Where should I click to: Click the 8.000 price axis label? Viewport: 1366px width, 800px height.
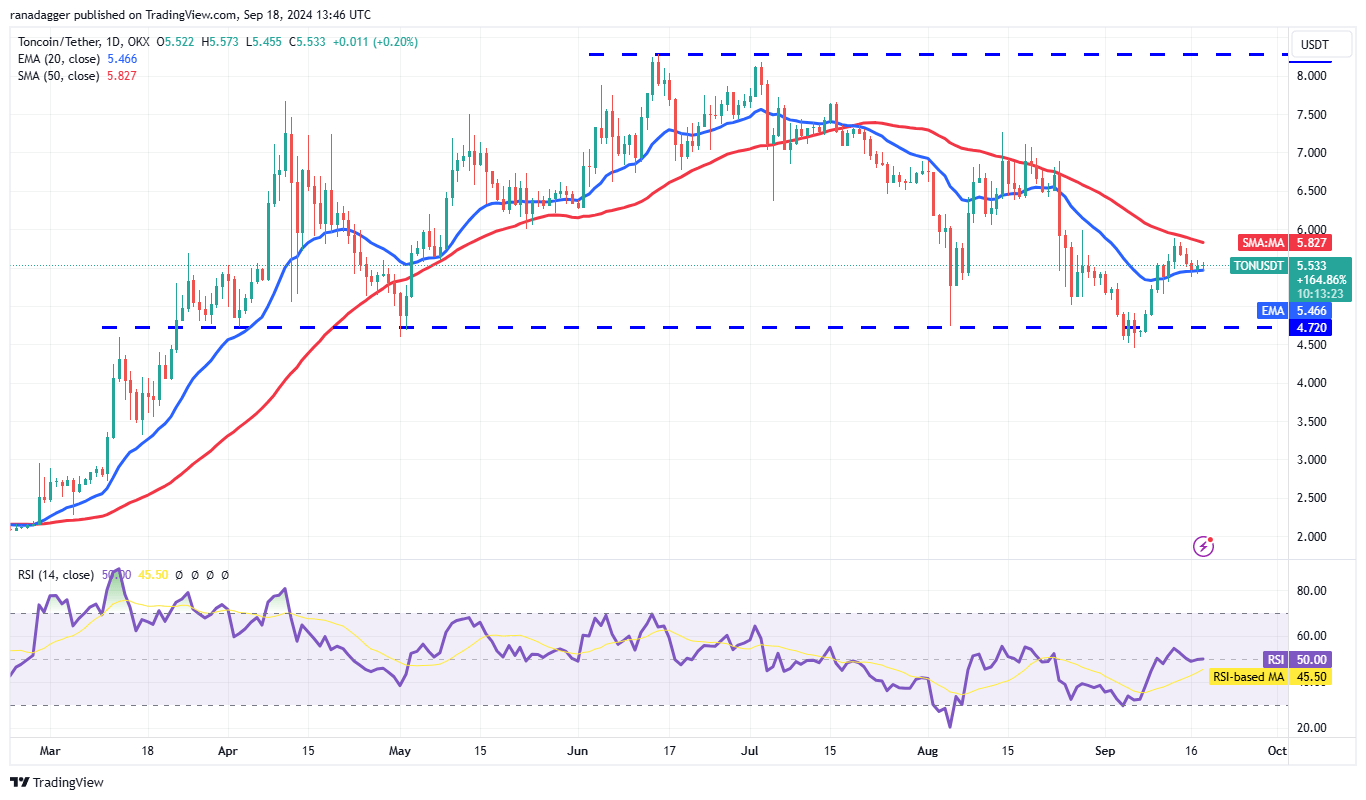[x=1312, y=76]
